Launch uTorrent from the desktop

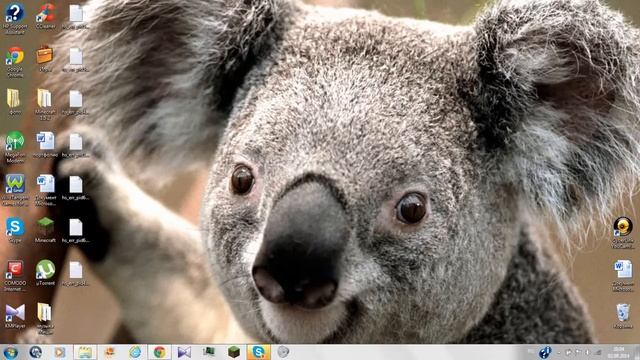coord(45,273)
